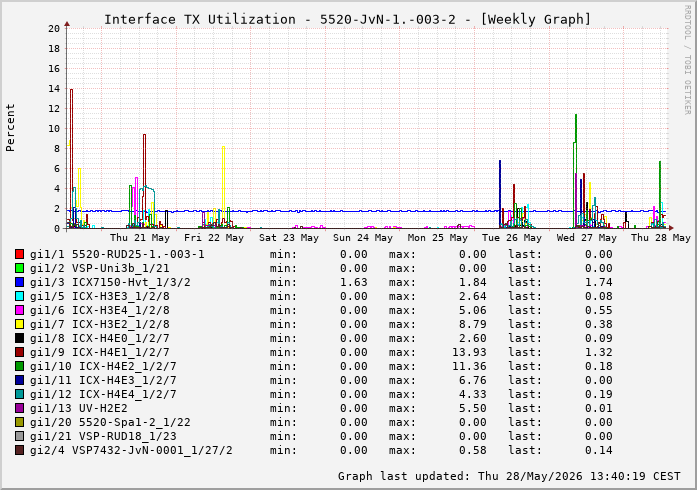Image resolution: width=697 pixels, height=490 pixels.
Task: Click the max value 0.58 for gi2/4
Action: coord(473,450)
